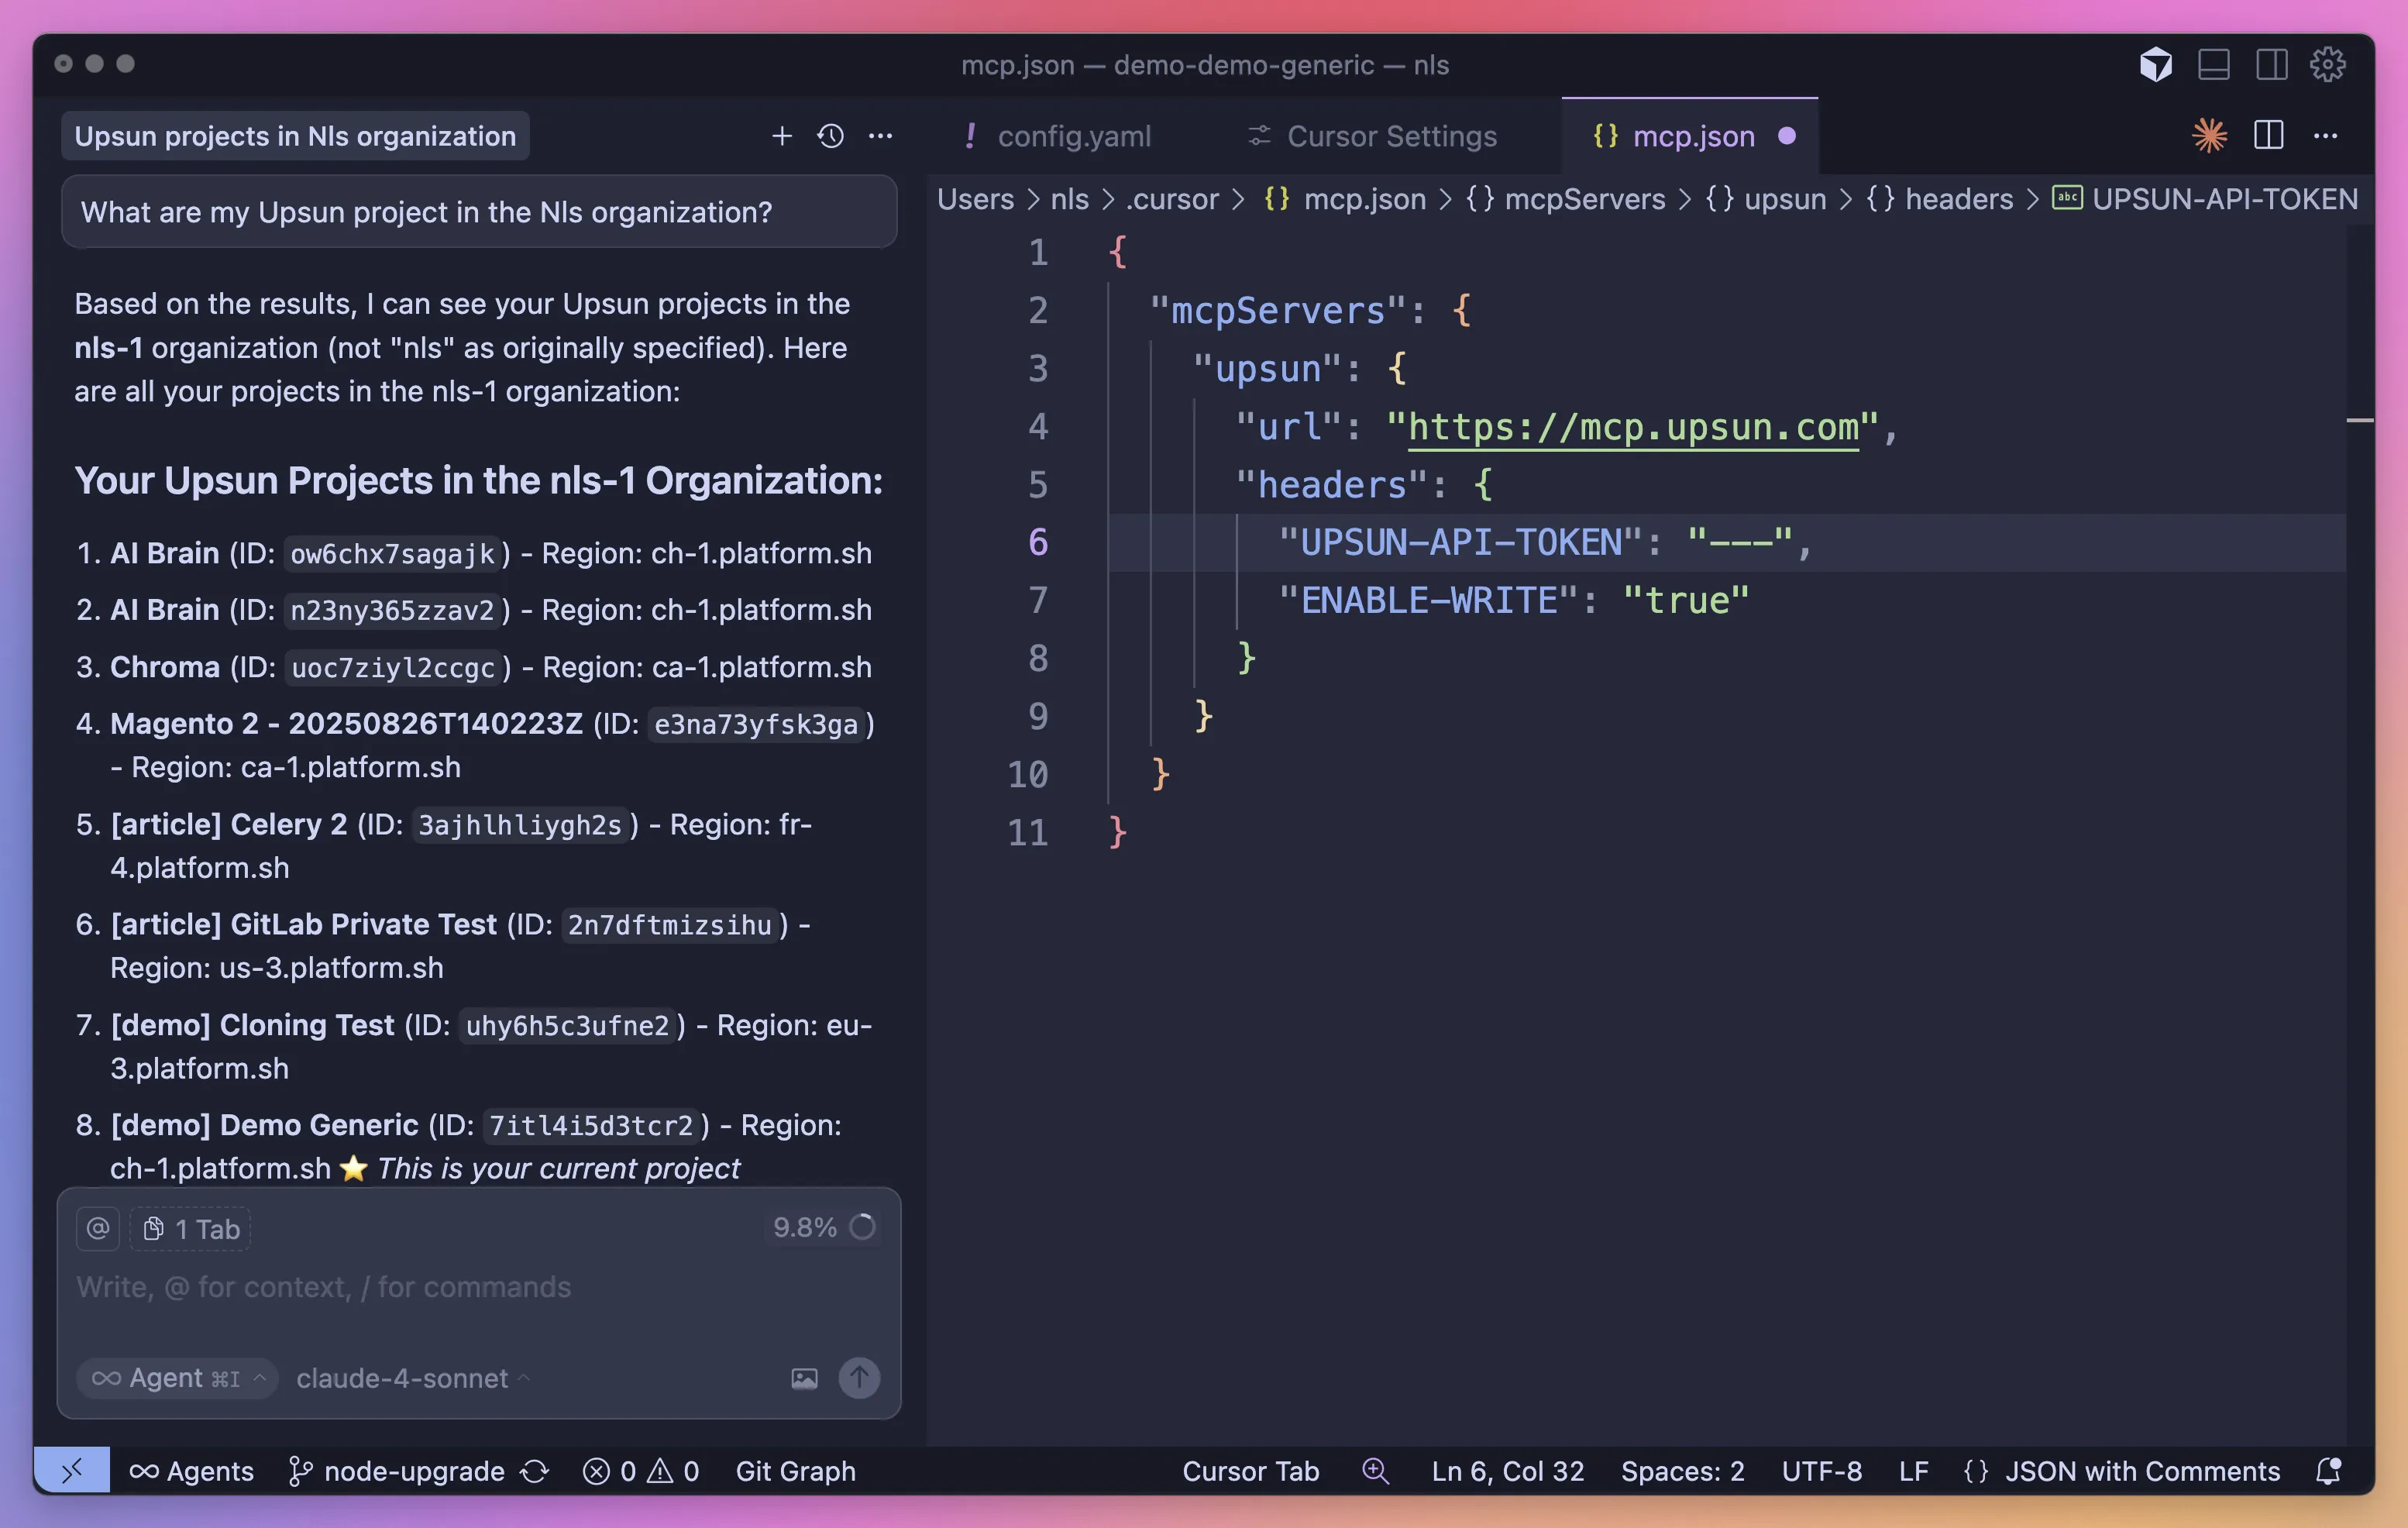Toggle the bottom panel layout
2408x1528 pixels.
tap(2213, 65)
